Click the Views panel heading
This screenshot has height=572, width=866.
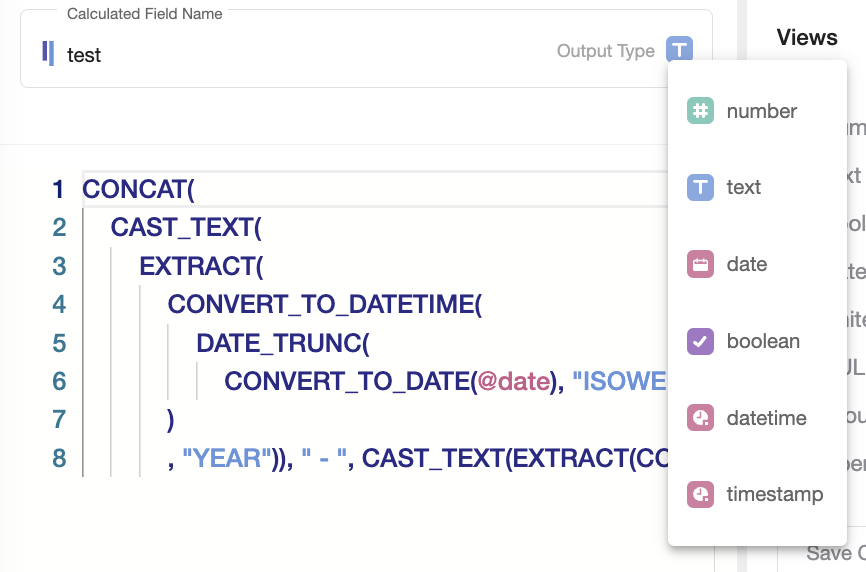[806, 37]
